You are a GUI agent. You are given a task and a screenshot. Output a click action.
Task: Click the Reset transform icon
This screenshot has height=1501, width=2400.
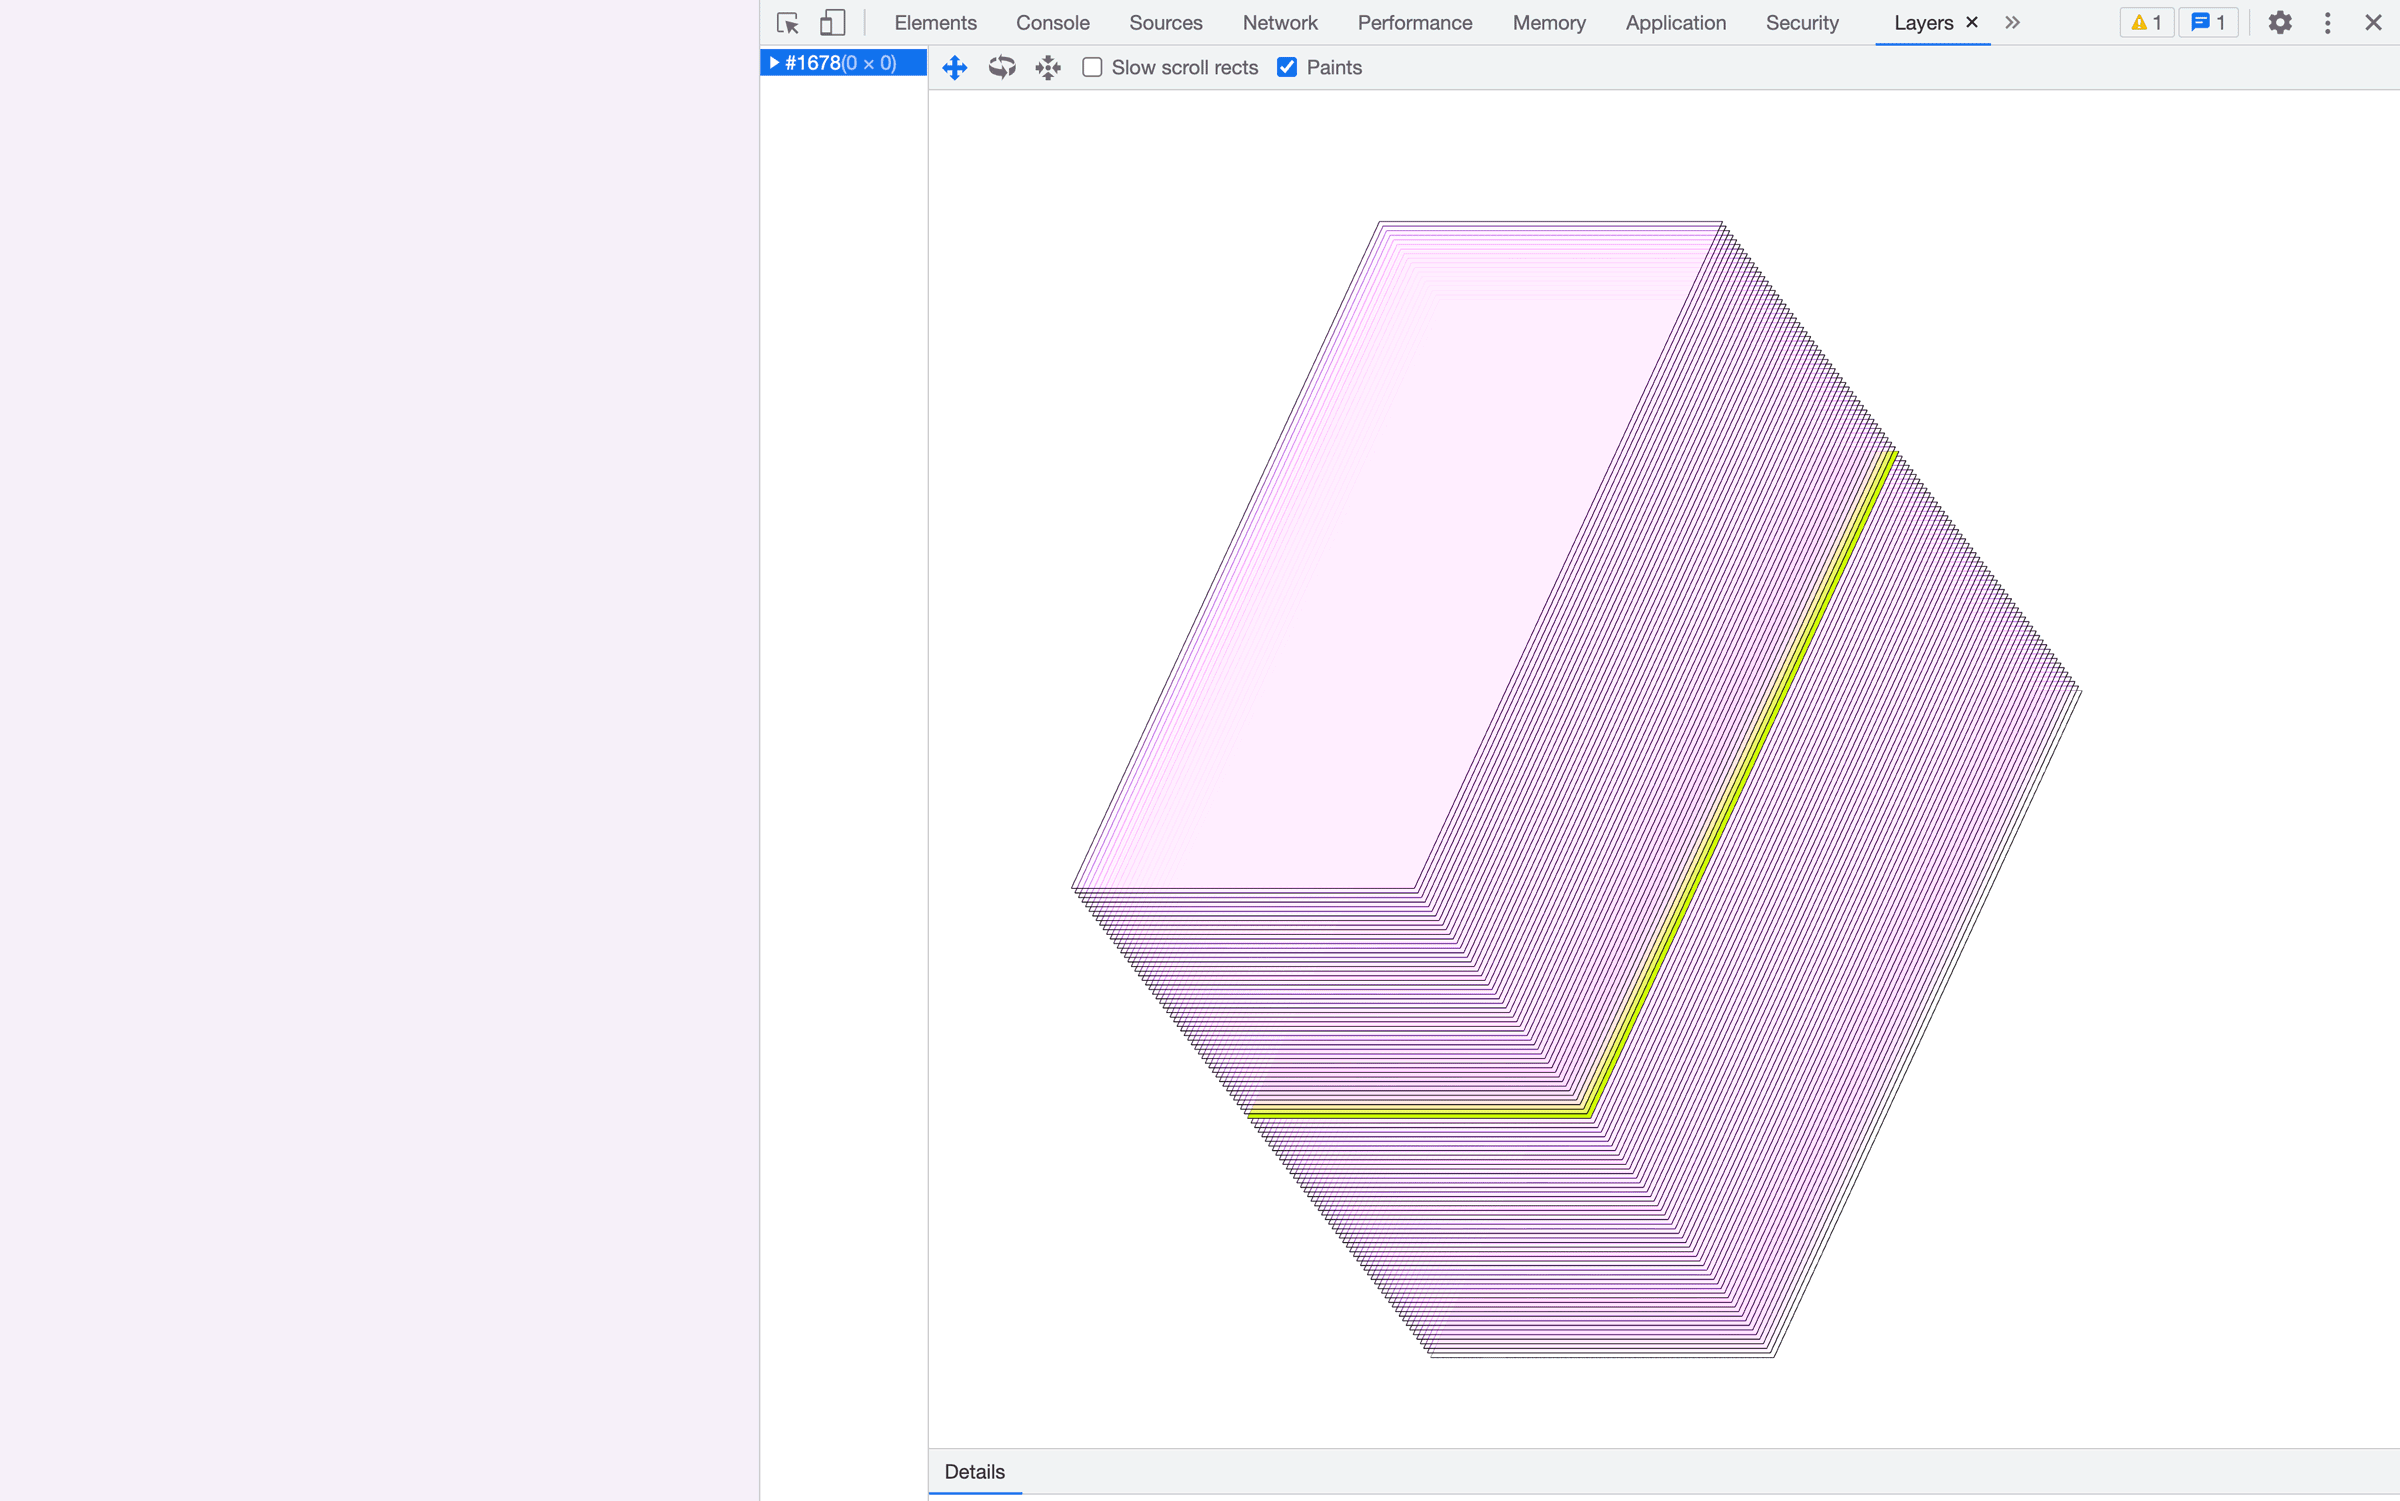pos(1047,67)
